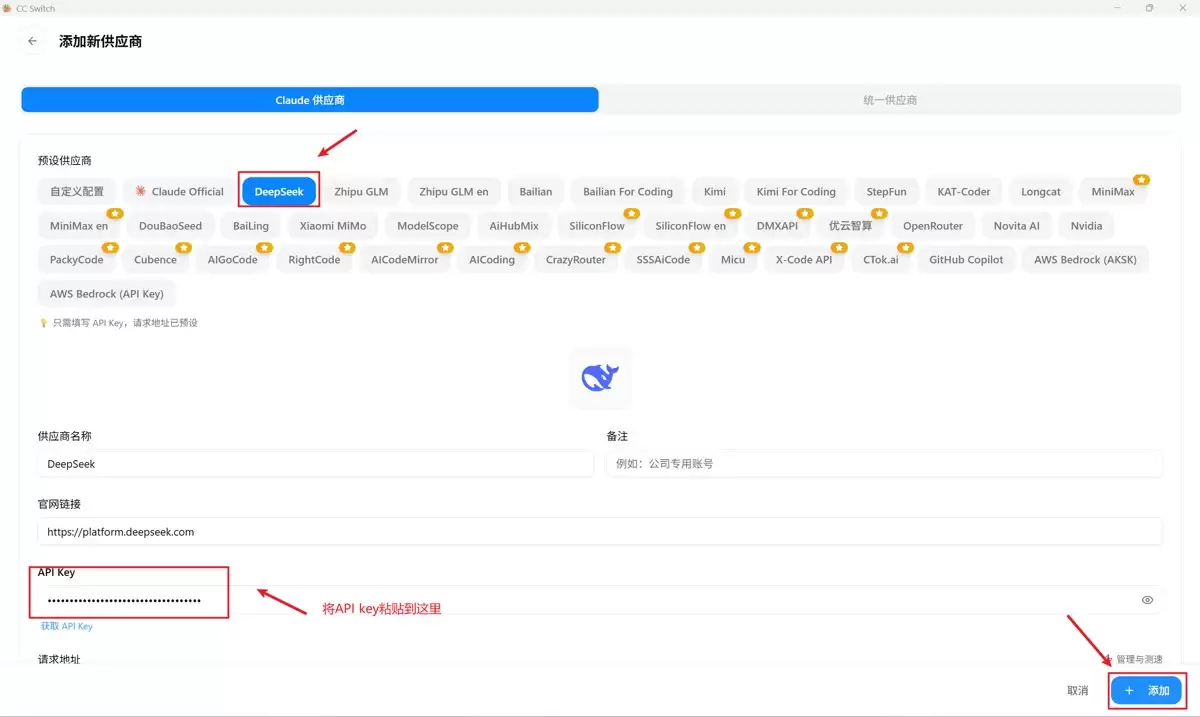Screen dimensions: 1200x717
Task: Go back with the arrow icon
Action: pyautogui.click(x=33, y=41)
